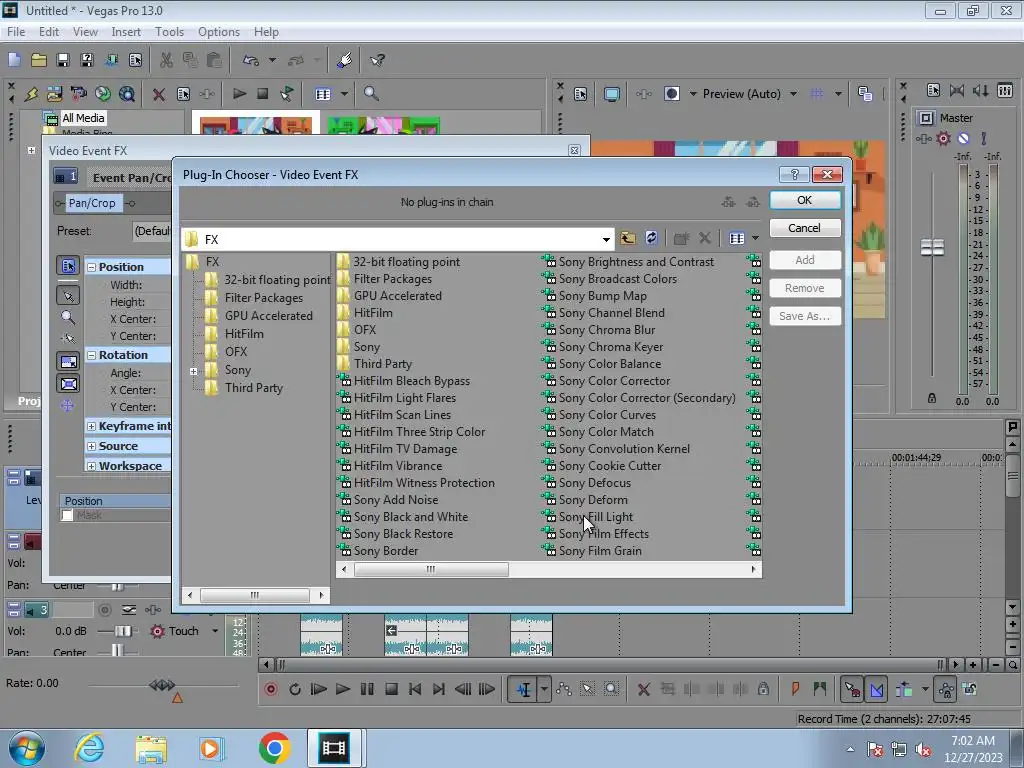1024x768 pixels.
Task: Click Cancel in the Plug-In Chooser
Action: pyautogui.click(x=805, y=228)
